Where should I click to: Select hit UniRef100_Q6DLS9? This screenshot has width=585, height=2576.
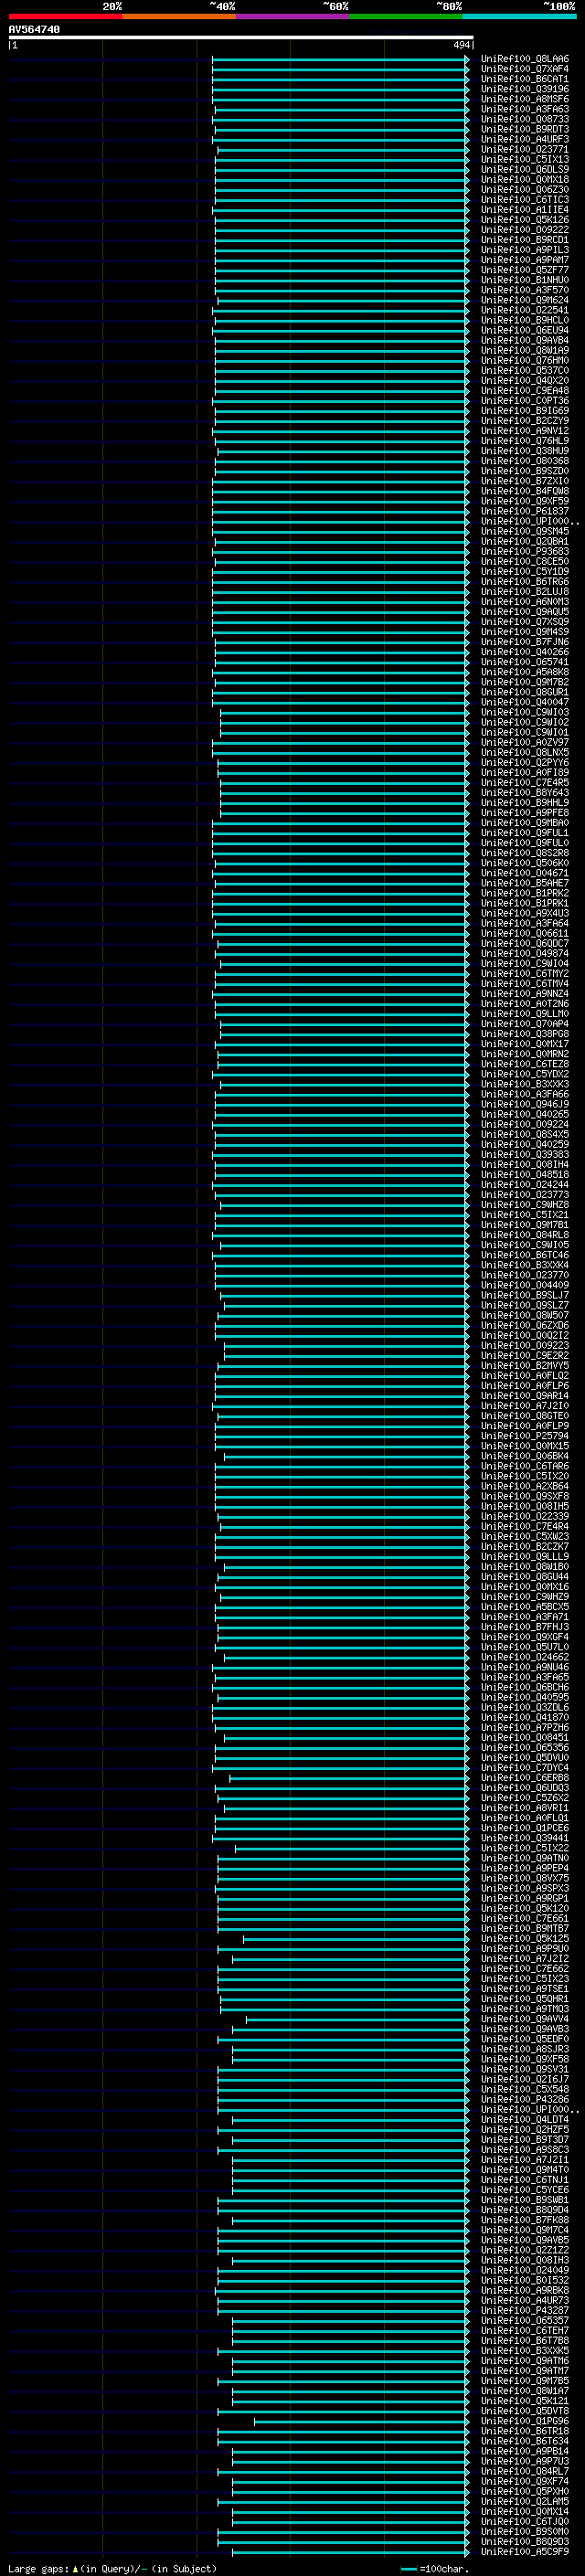[524, 169]
